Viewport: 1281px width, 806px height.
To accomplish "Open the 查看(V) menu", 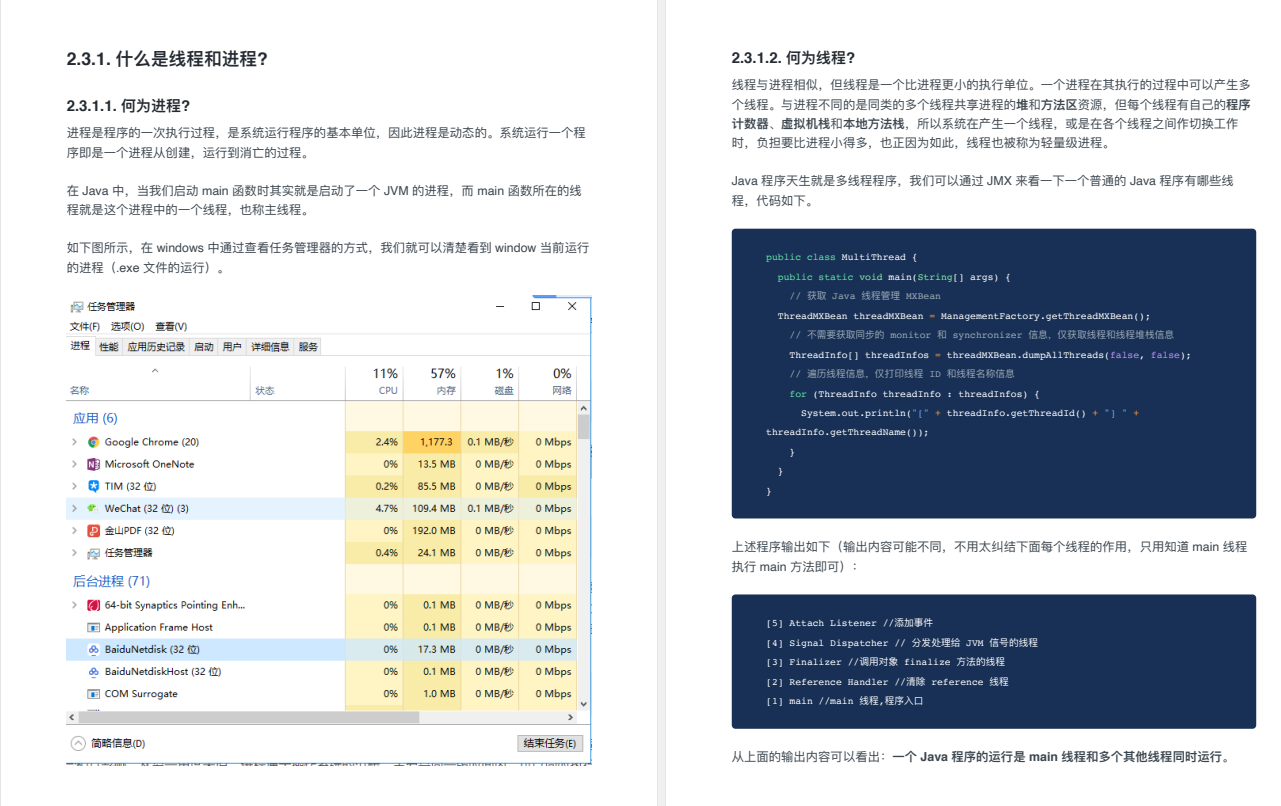I will click(171, 326).
